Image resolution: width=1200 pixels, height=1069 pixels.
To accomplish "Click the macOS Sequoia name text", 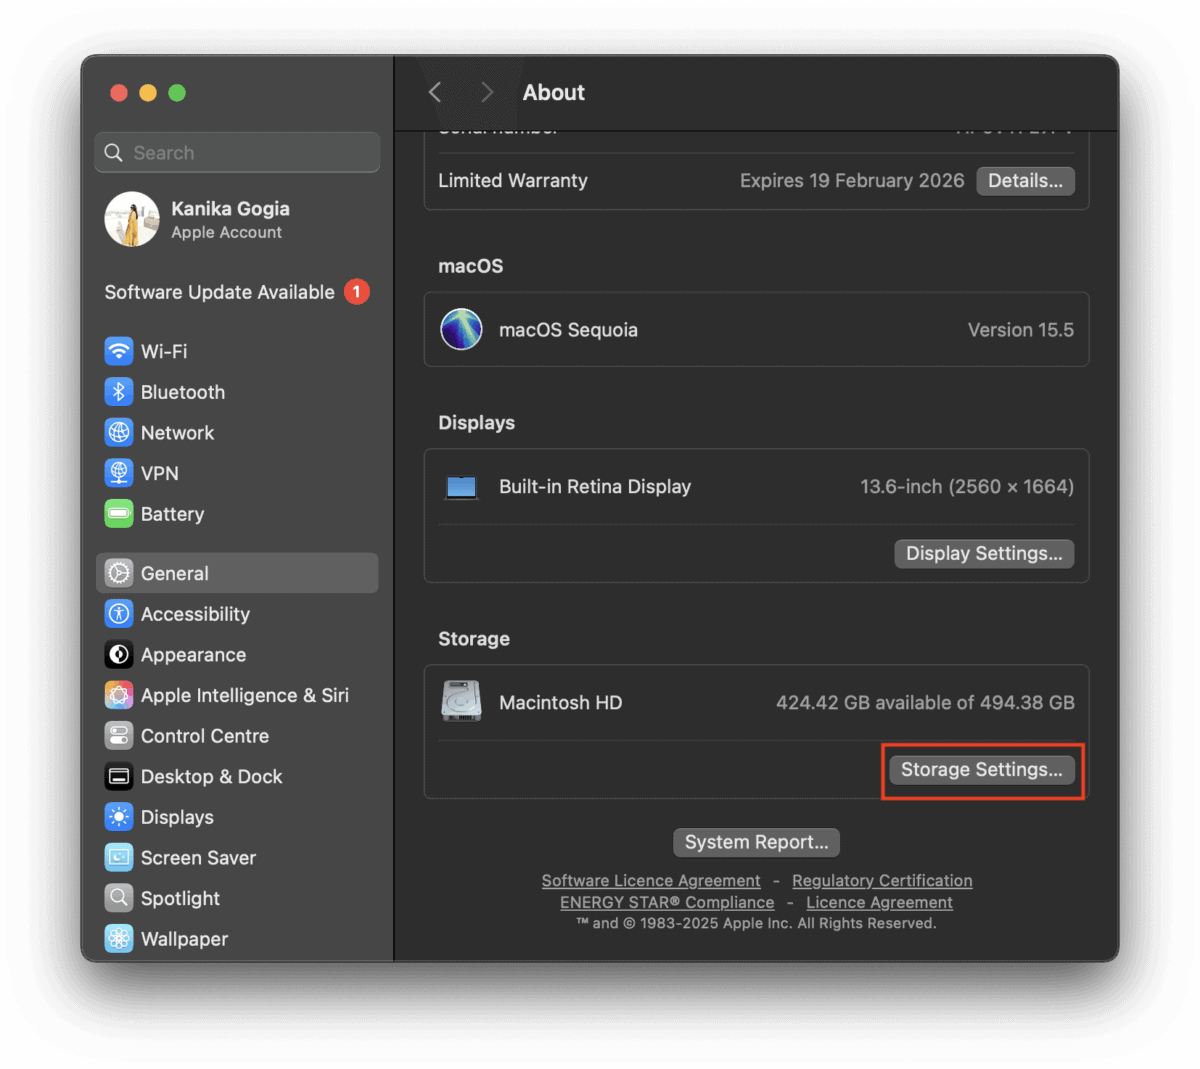I will tap(568, 330).
